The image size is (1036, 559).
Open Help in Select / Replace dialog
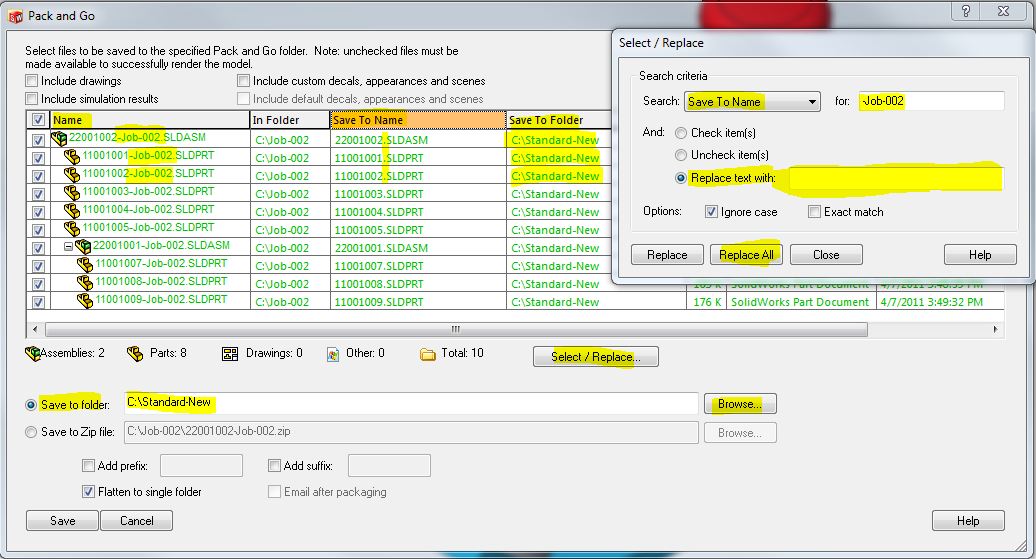click(x=980, y=254)
